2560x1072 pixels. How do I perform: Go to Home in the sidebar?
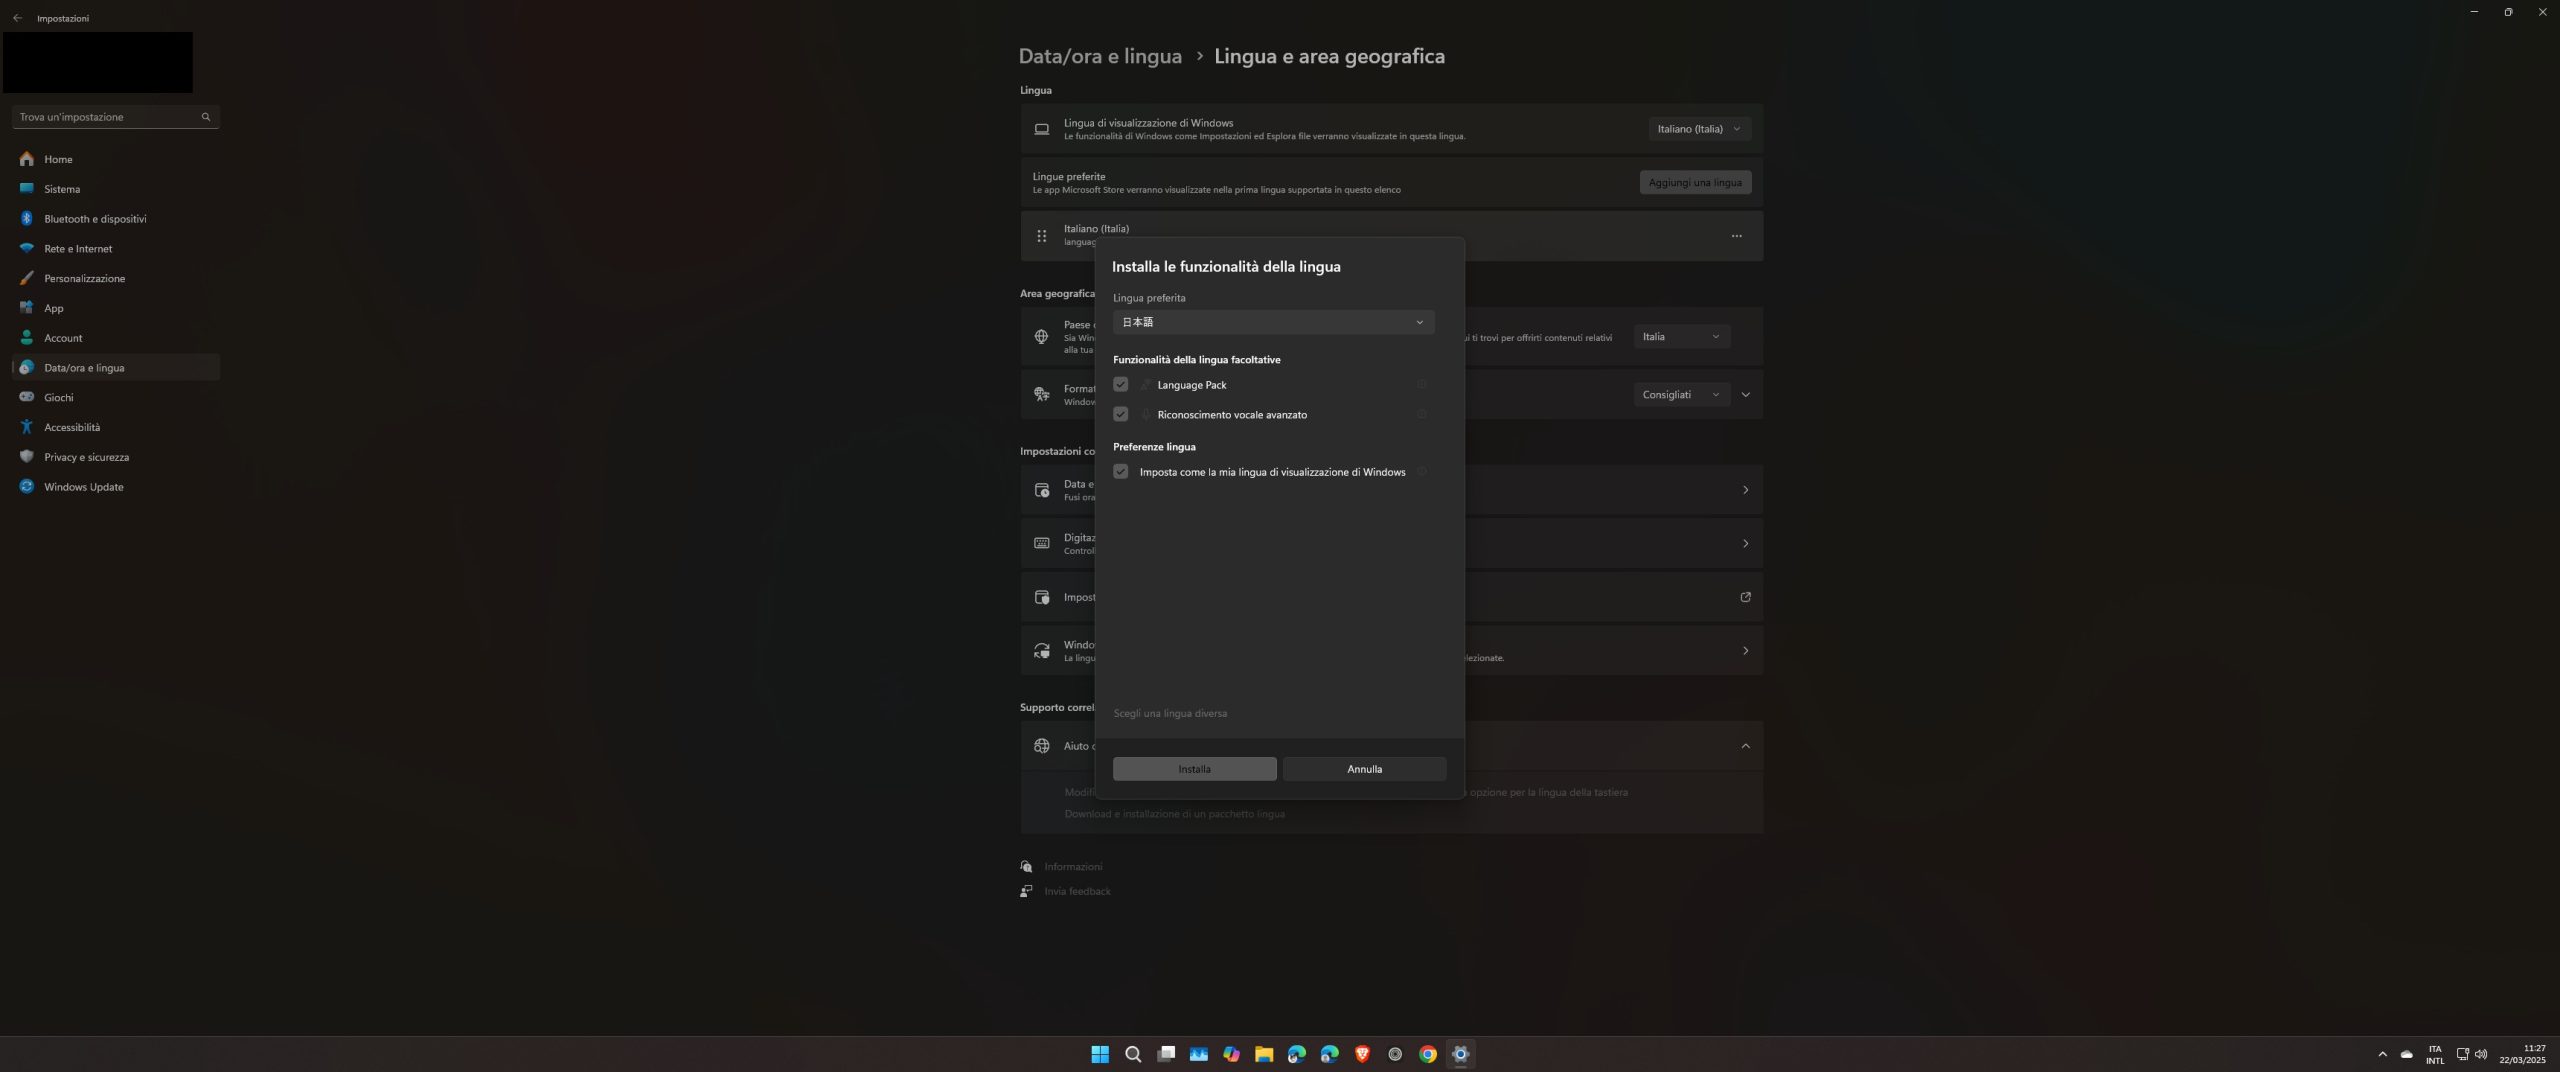[116, 159]
